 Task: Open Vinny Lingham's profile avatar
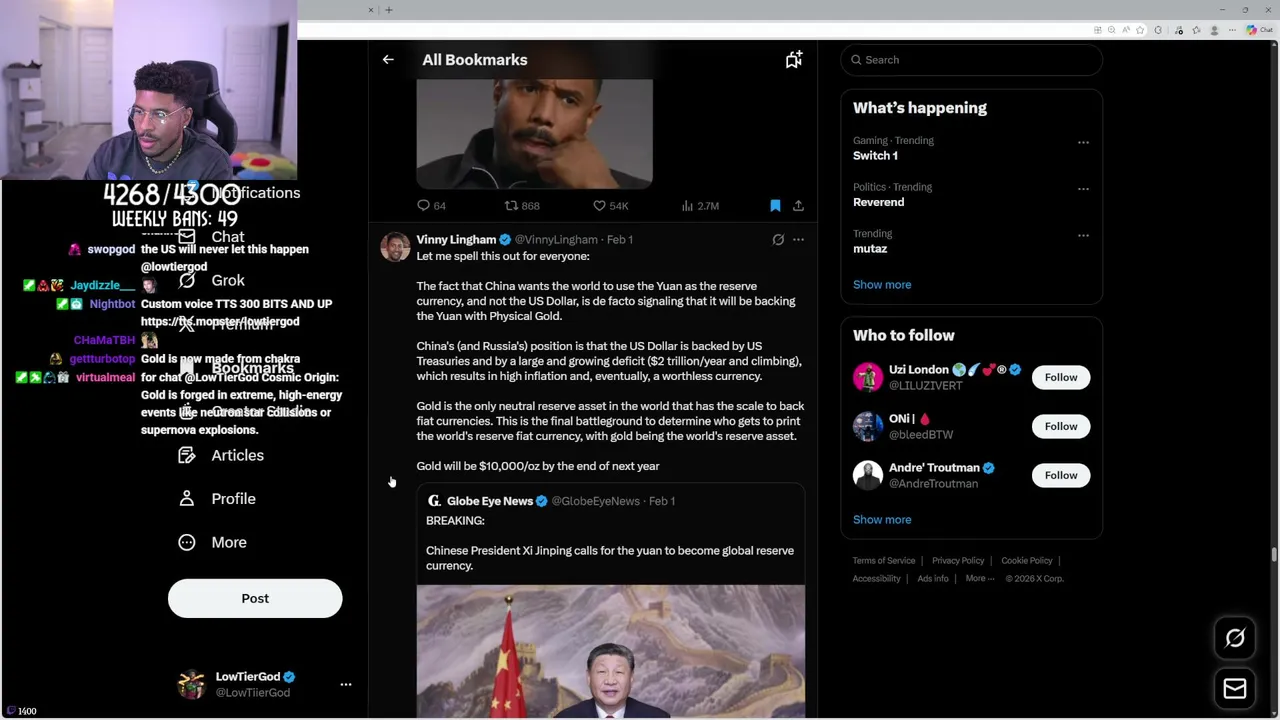click(395, 247)
